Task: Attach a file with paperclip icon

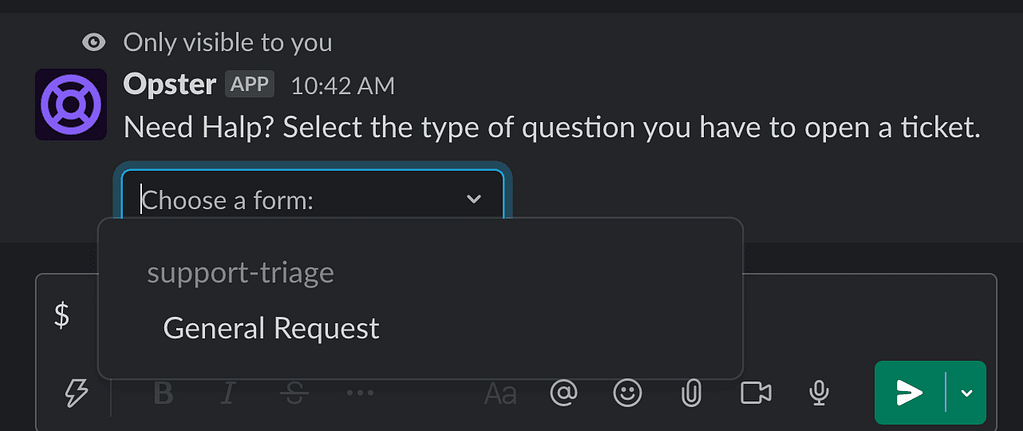Action: (x=690, y=393)
